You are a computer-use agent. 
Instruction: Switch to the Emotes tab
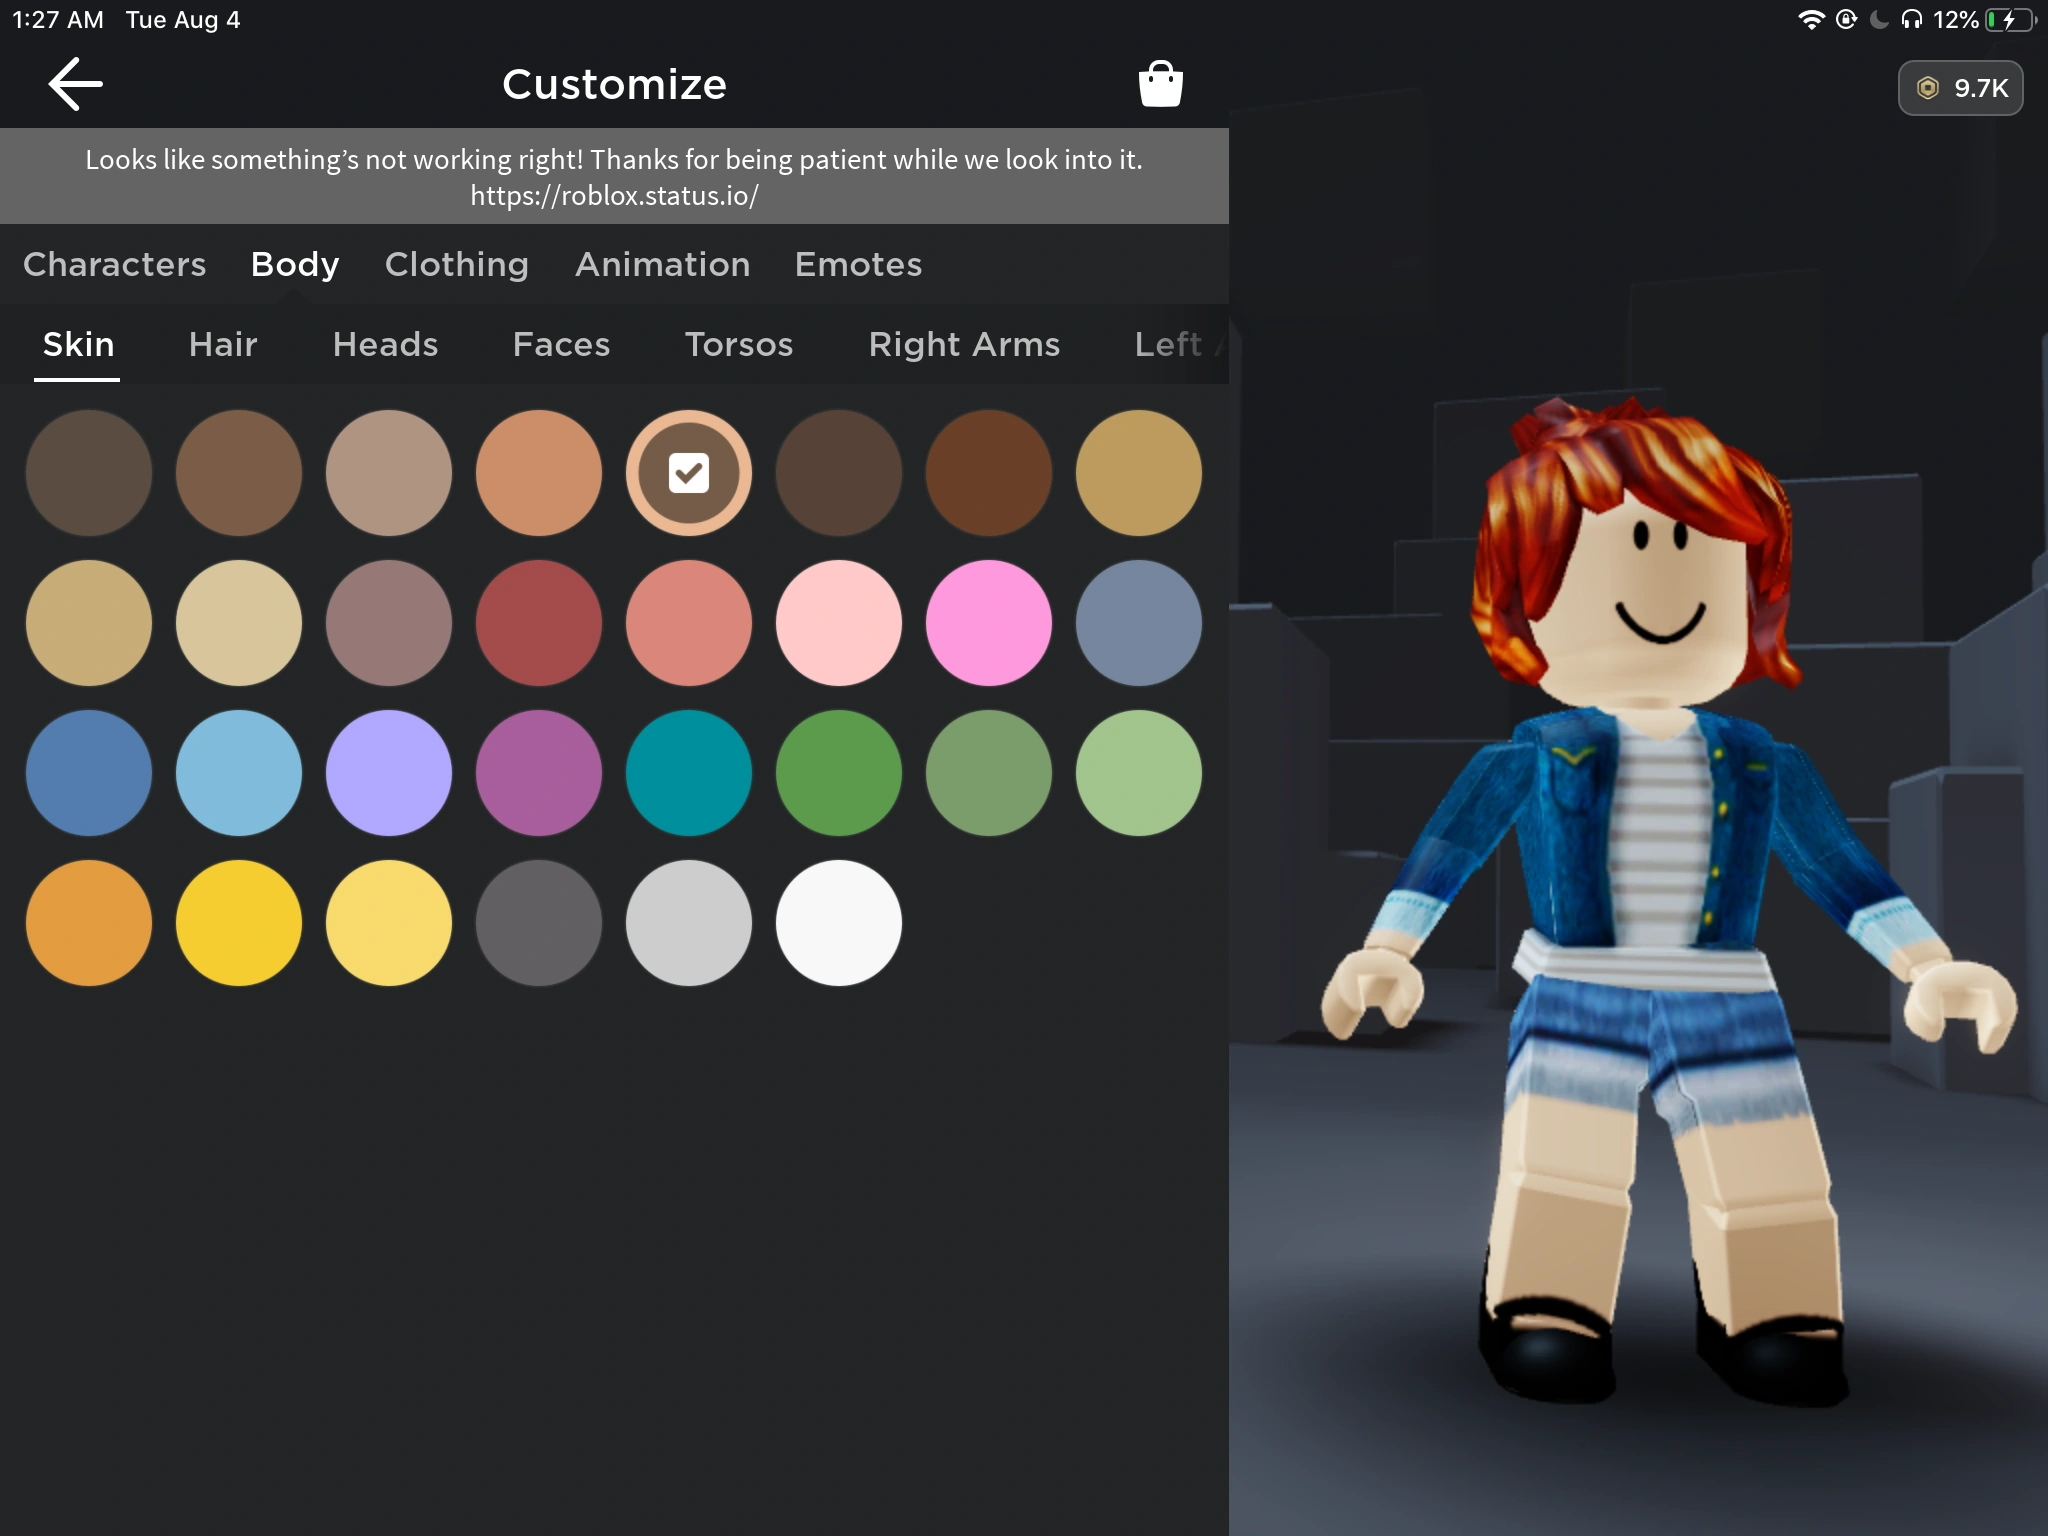point(858,264)
